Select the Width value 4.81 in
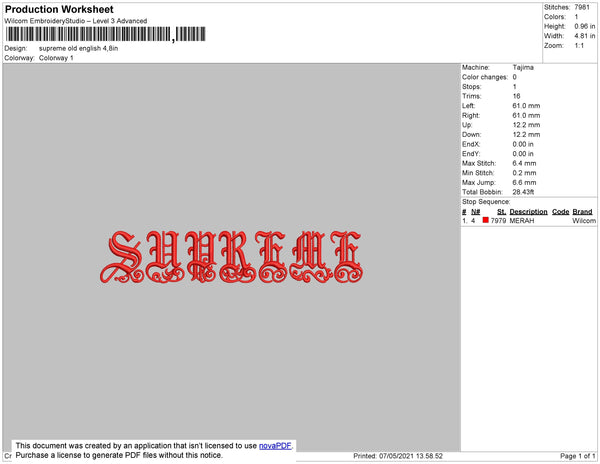Viewport: 600px width, 464px height. [585, 36]
